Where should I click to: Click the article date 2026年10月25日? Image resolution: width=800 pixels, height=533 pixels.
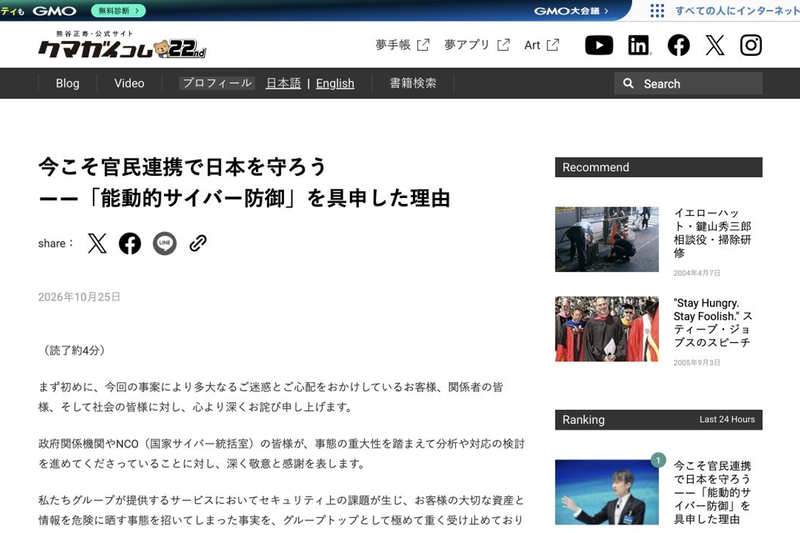(x=79, y=297)
